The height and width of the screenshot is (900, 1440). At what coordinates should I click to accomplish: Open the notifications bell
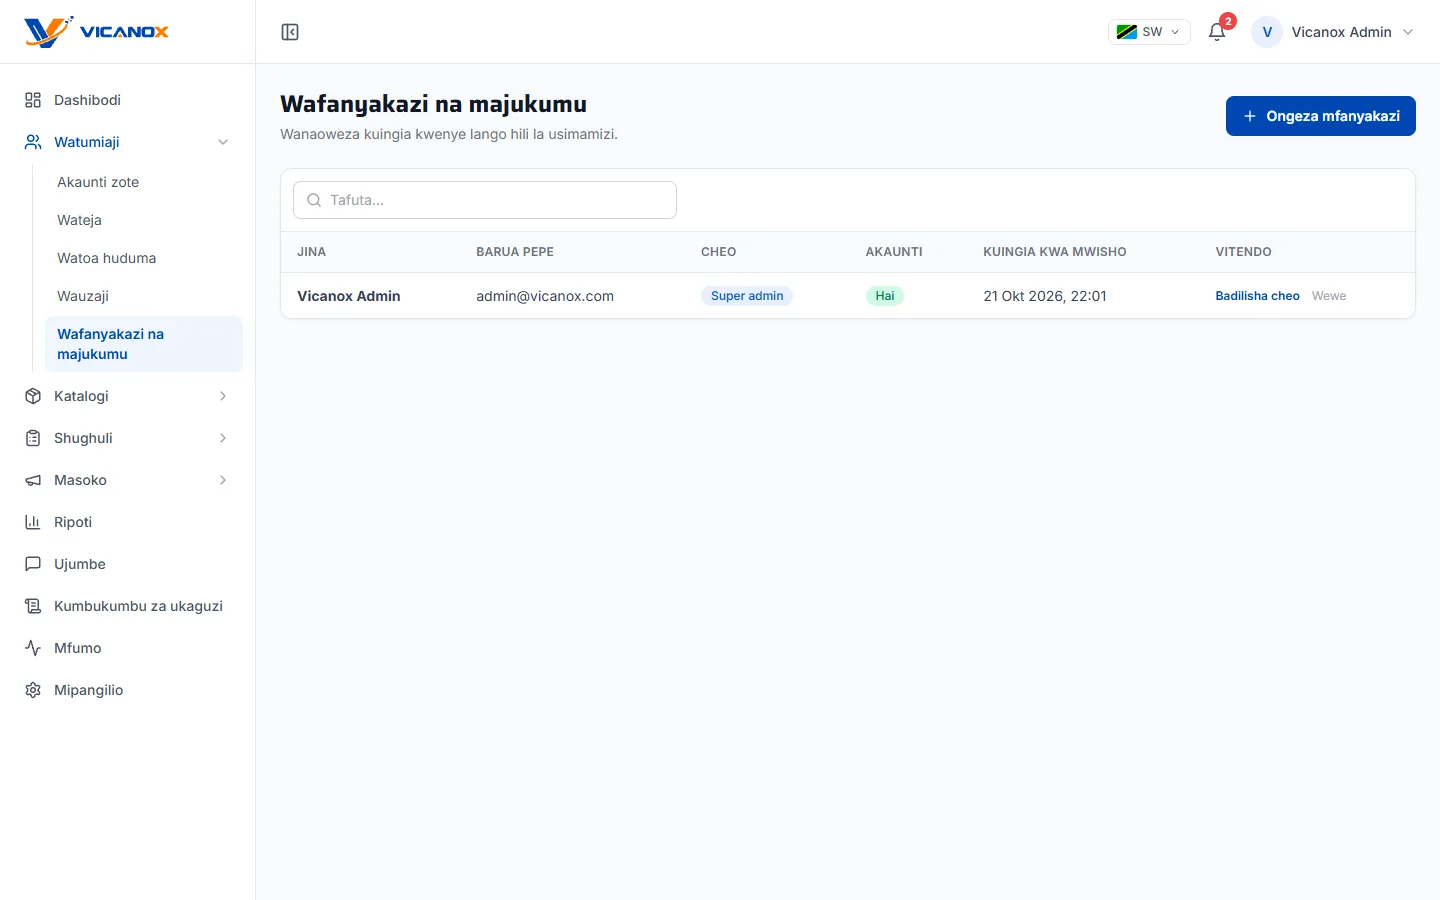pyautogui.click(x=1217, y=32)
